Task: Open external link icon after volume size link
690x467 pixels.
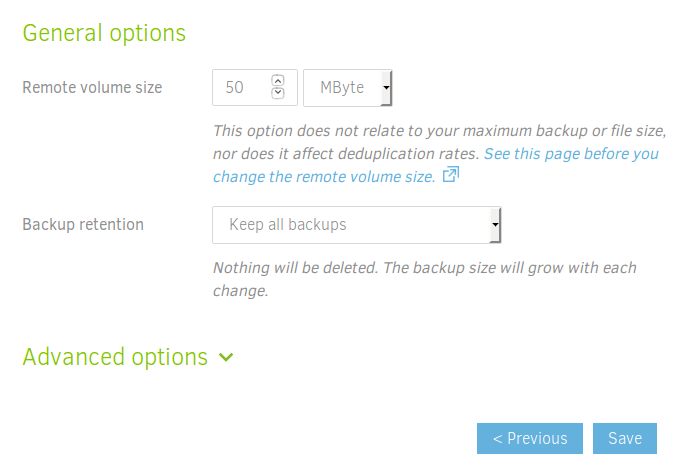Action: coord(451,175)
